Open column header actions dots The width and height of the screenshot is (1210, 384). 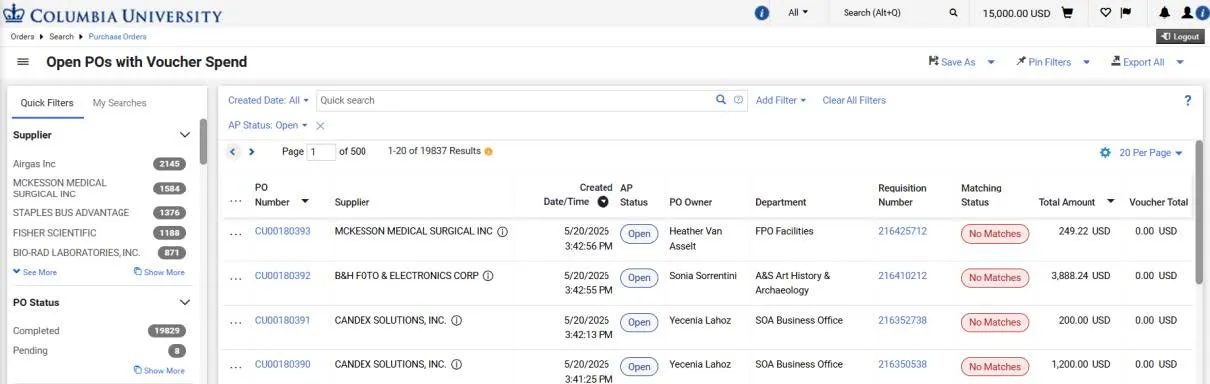236,201
